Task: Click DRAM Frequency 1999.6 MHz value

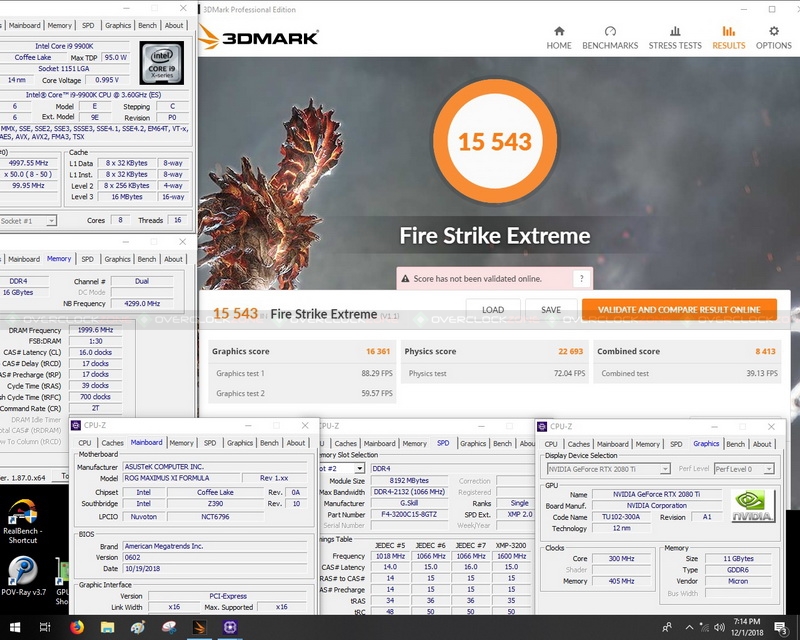Action: coord(95,330)
